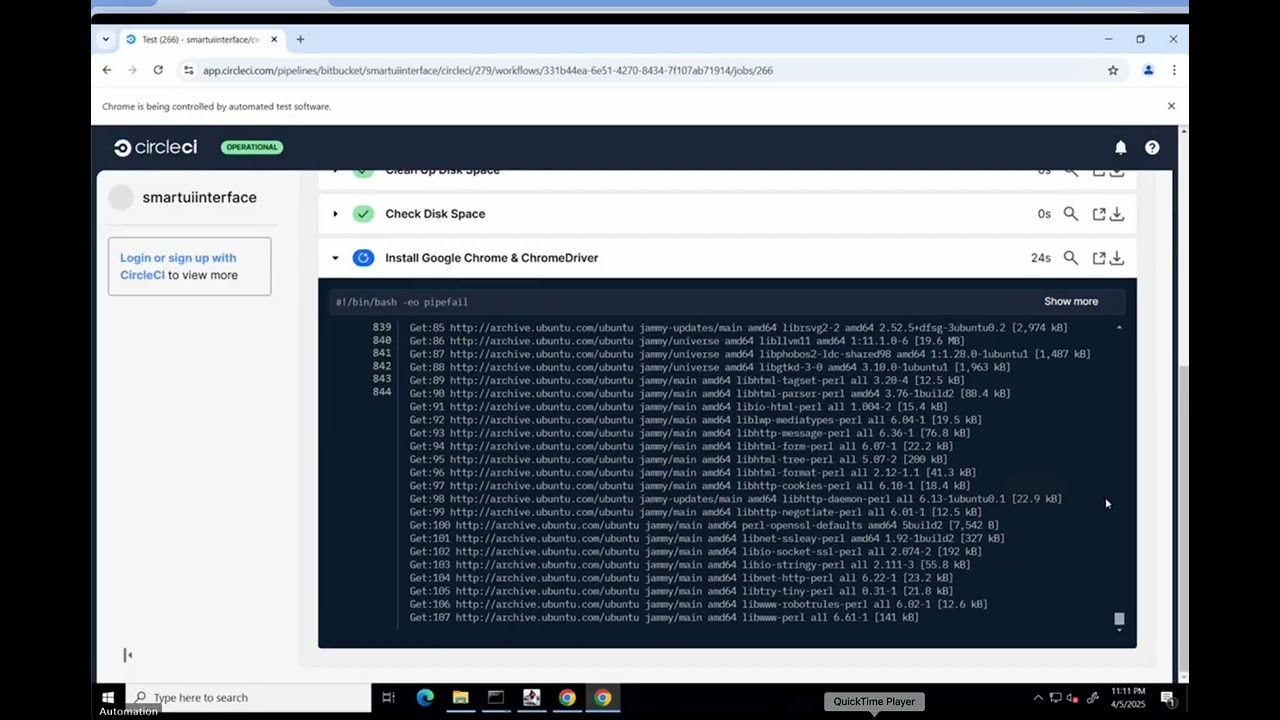Viewport: 1280px width, 720px height.
Task: Click the CircleCI logo in header
Action: tap(155, 148)
